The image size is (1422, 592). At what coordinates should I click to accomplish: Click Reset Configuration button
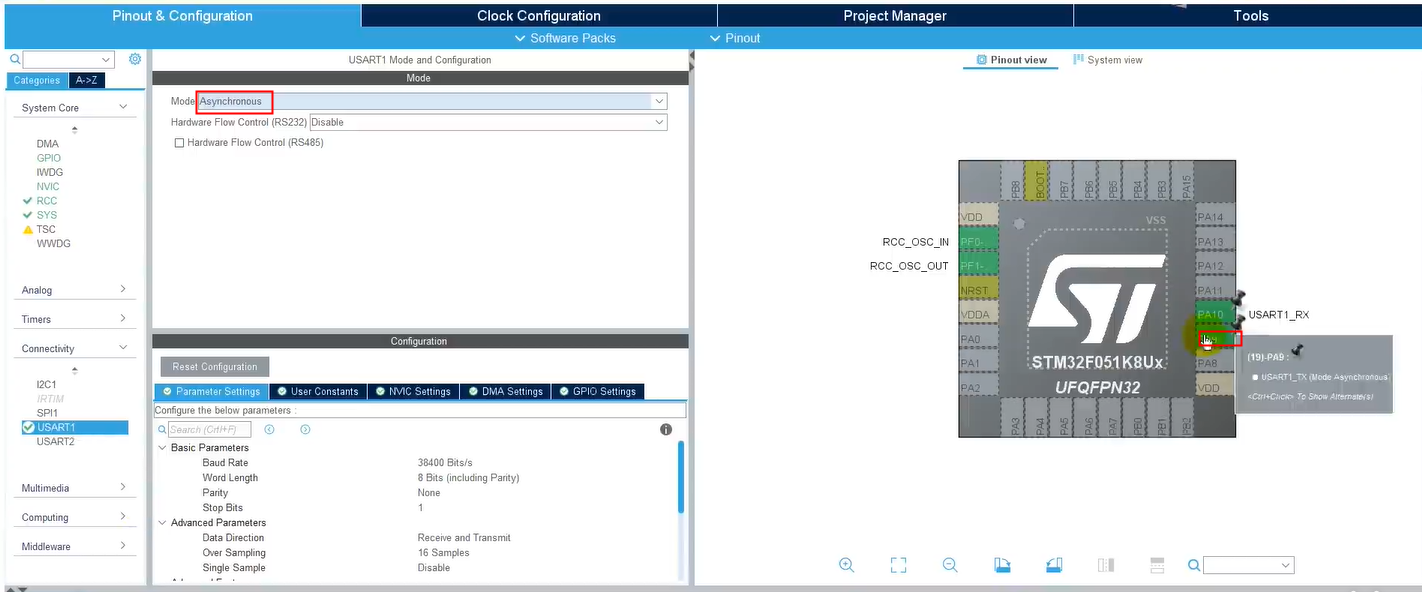click(215, 367)
